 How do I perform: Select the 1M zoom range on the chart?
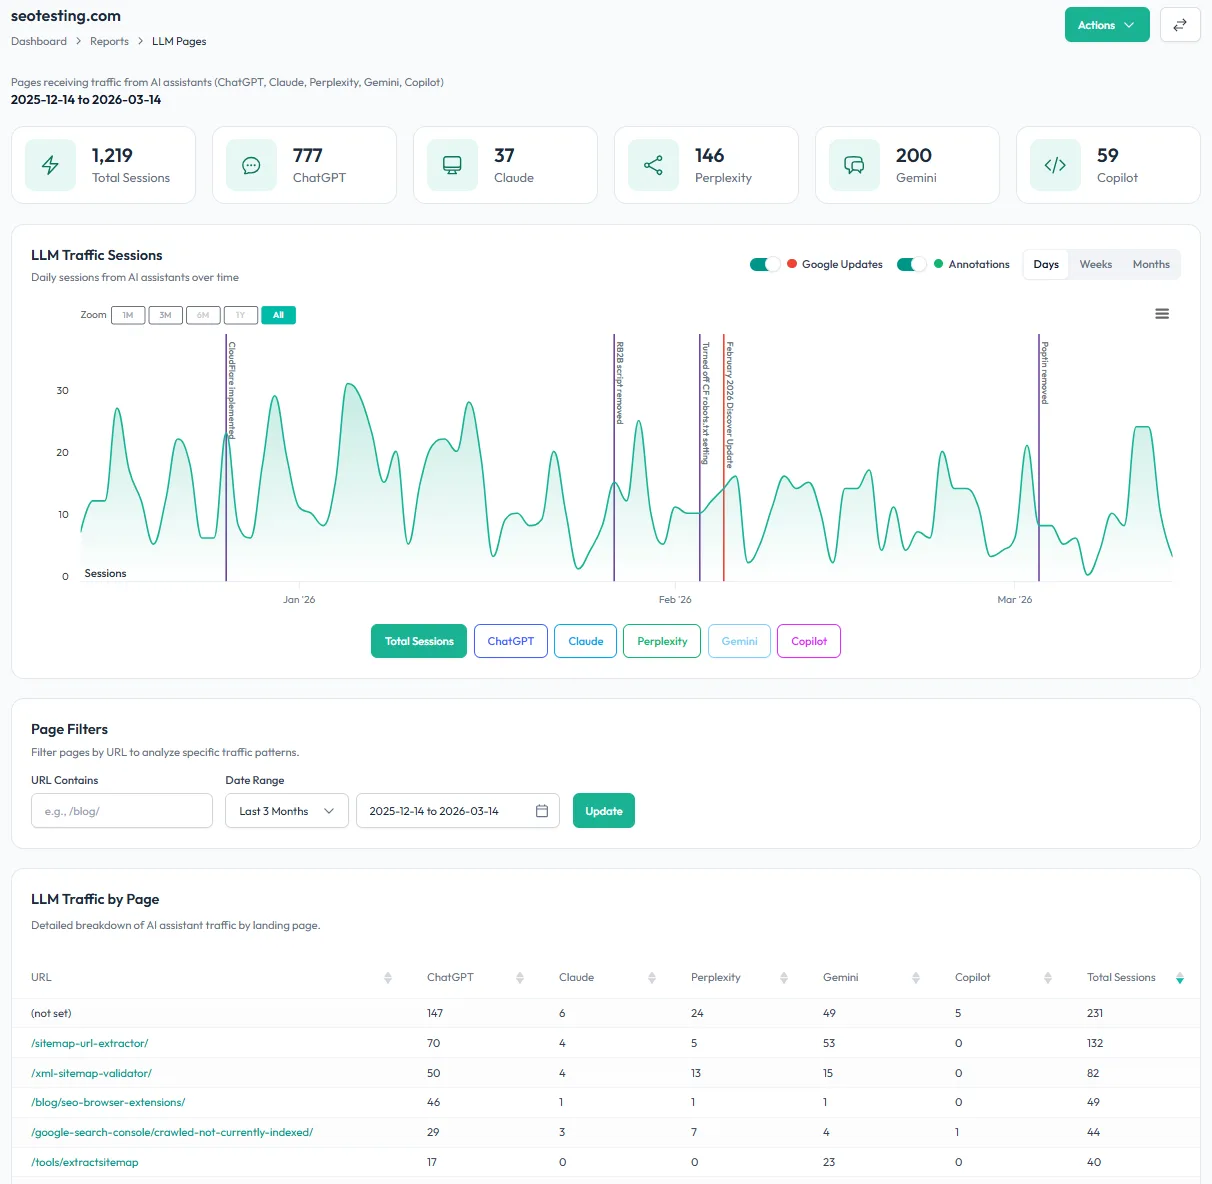[128, 315]
